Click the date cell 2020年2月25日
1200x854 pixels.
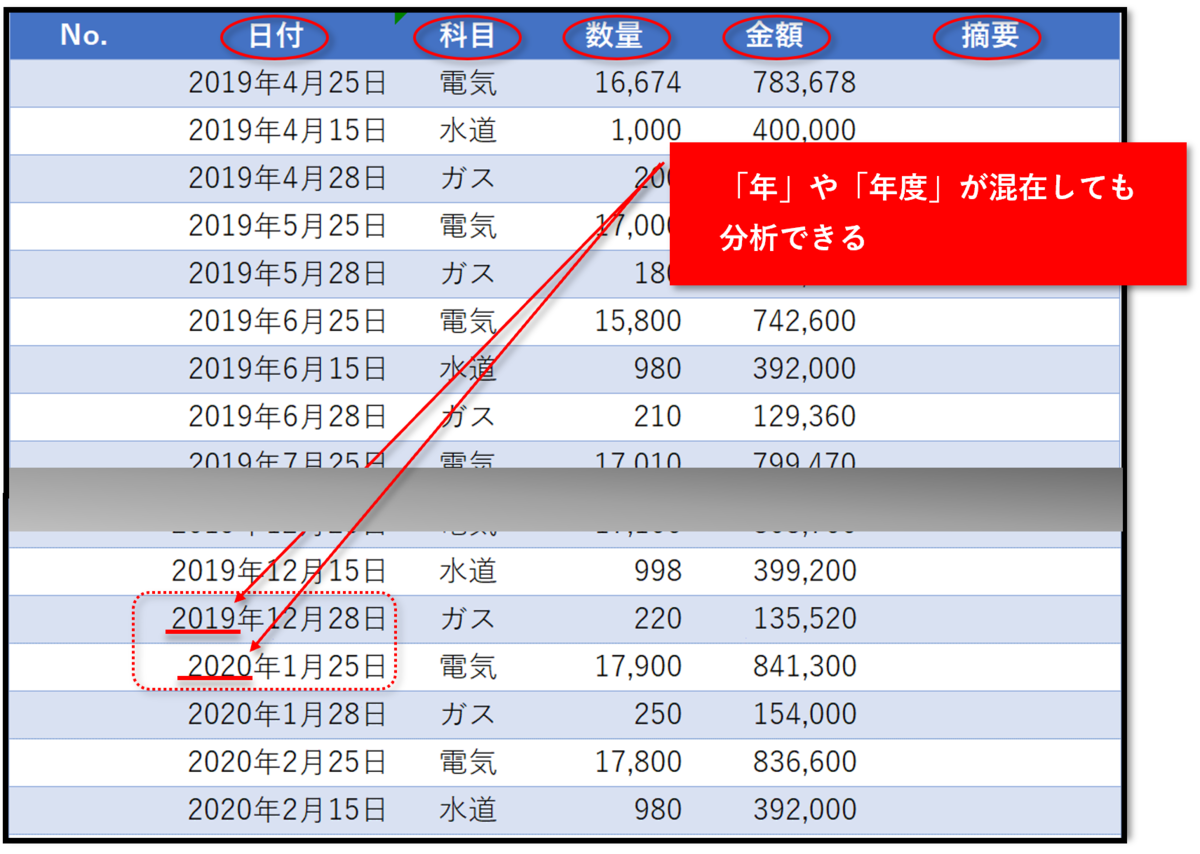287,762
